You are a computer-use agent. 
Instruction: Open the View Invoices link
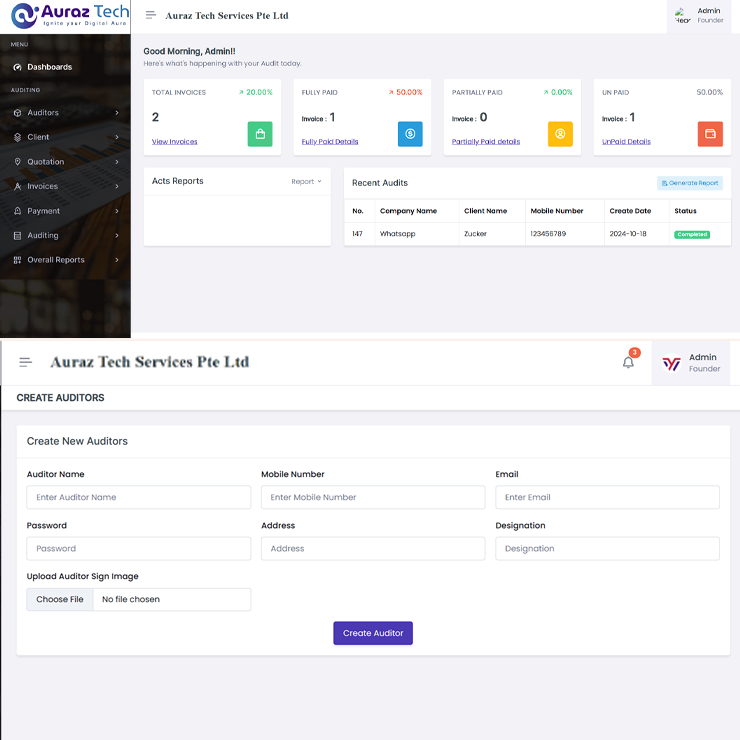175,142
